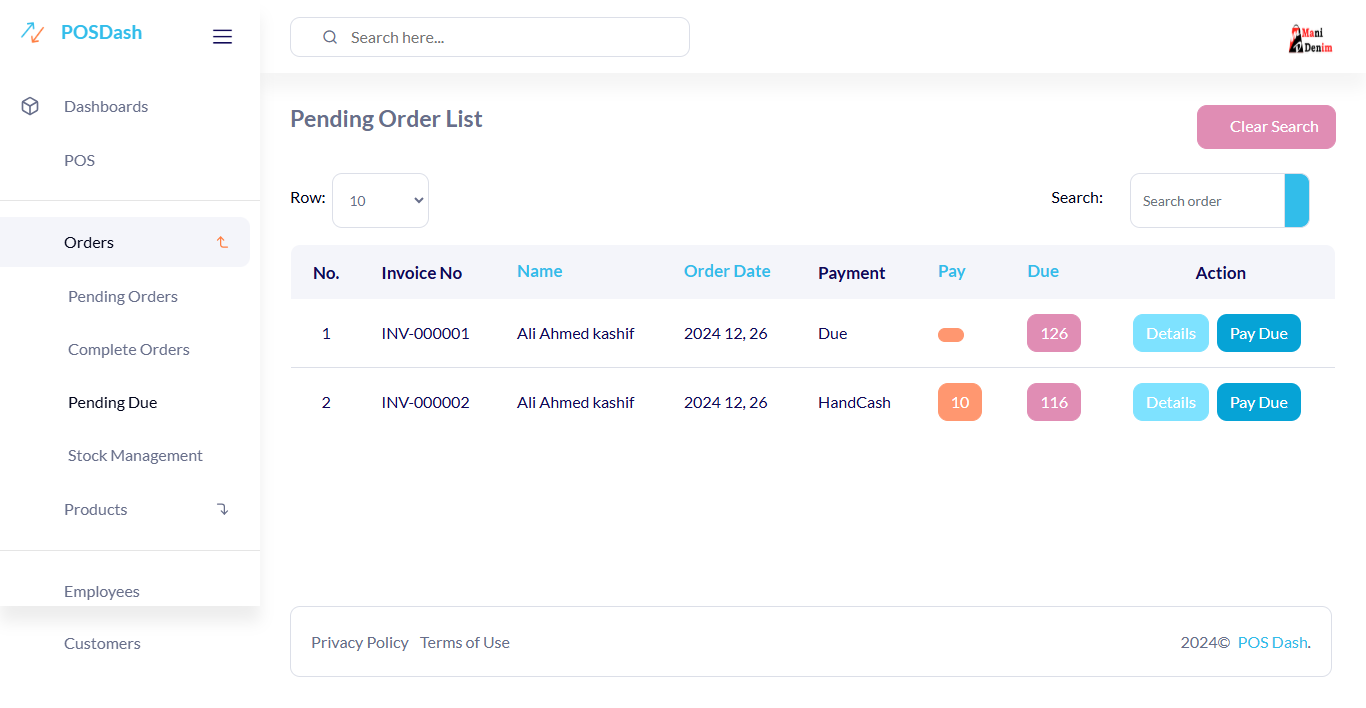The width and height of the screenshot is (1366, 708).
Task: Sort by the Due column header
Action: (1043, 271)
